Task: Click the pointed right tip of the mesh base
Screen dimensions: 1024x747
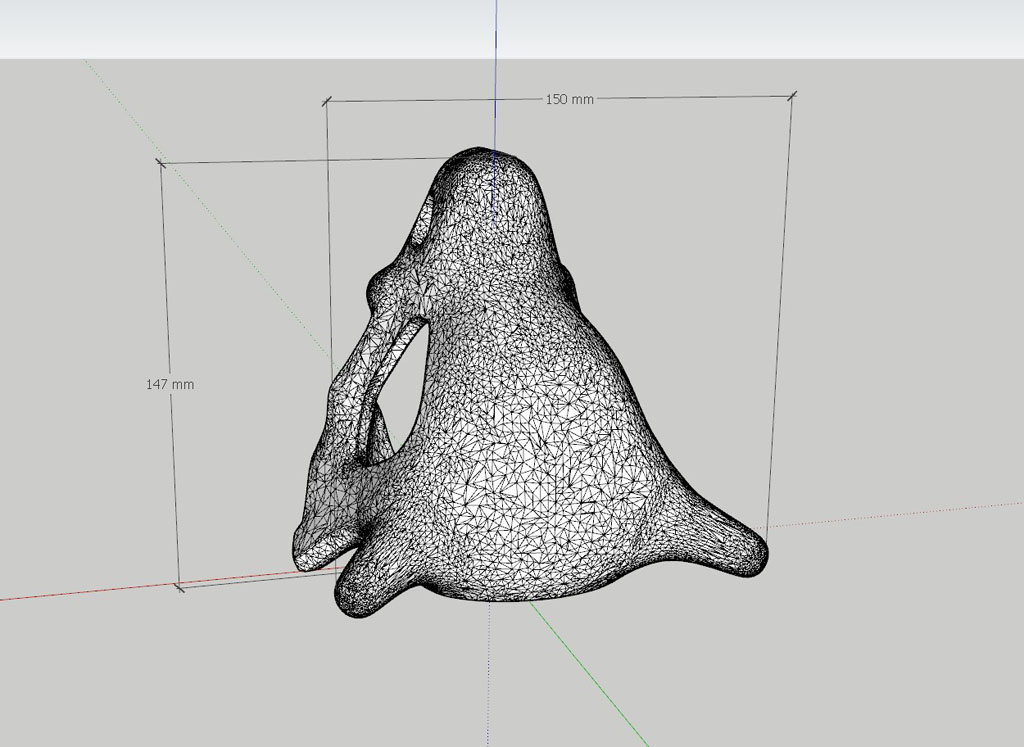Action: (757, 555)
